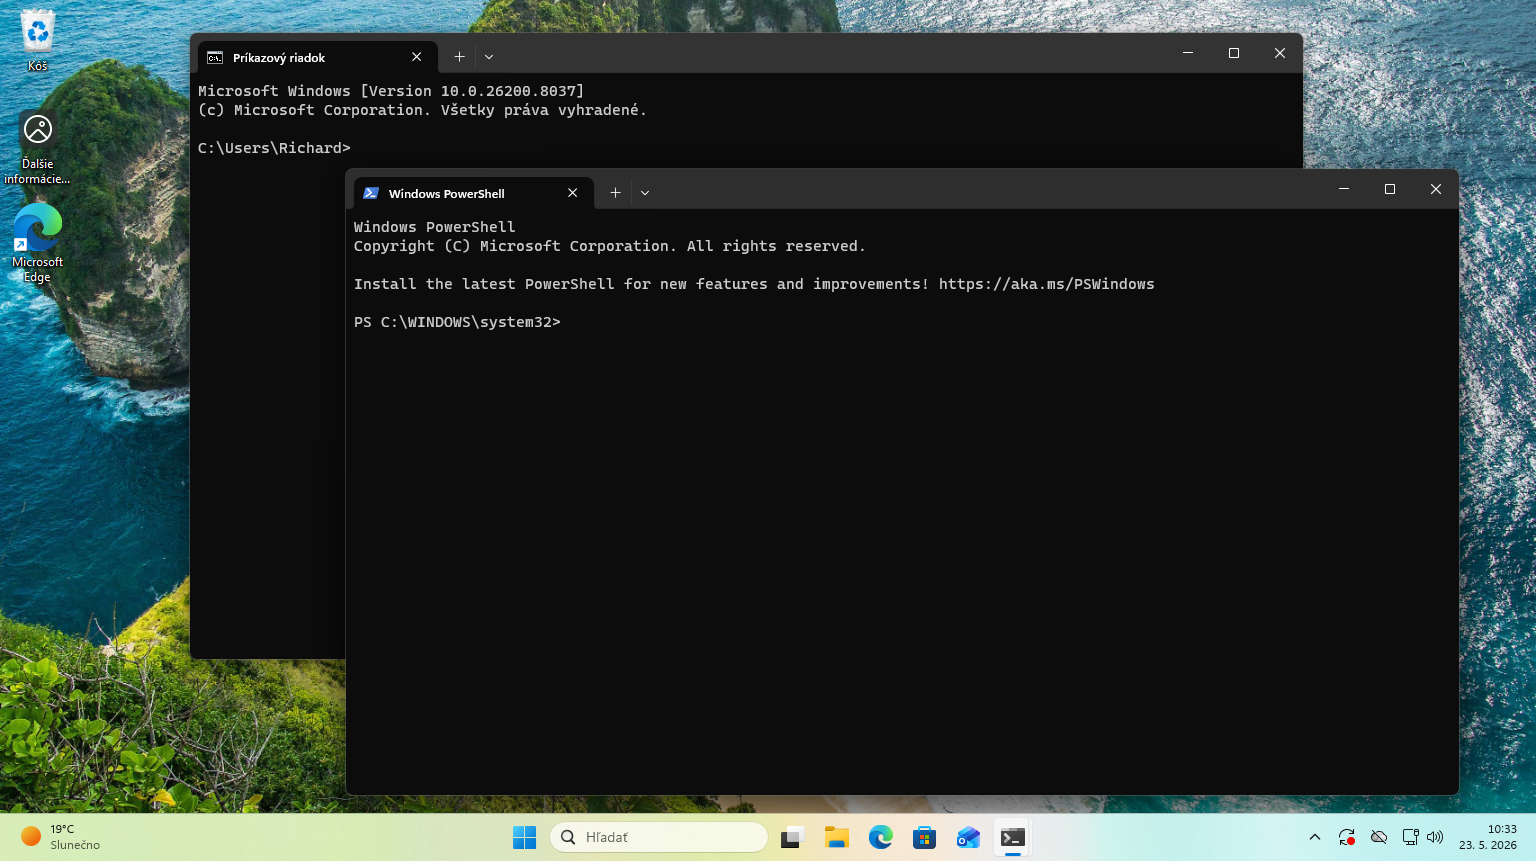
Task: Add a new tab in Príkazový riadok window
Action: coord(459,57)
